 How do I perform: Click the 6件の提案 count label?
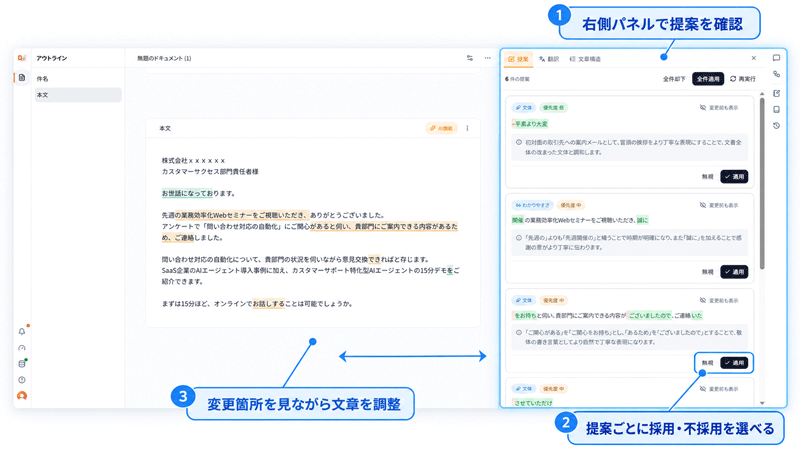click(517, 79)
